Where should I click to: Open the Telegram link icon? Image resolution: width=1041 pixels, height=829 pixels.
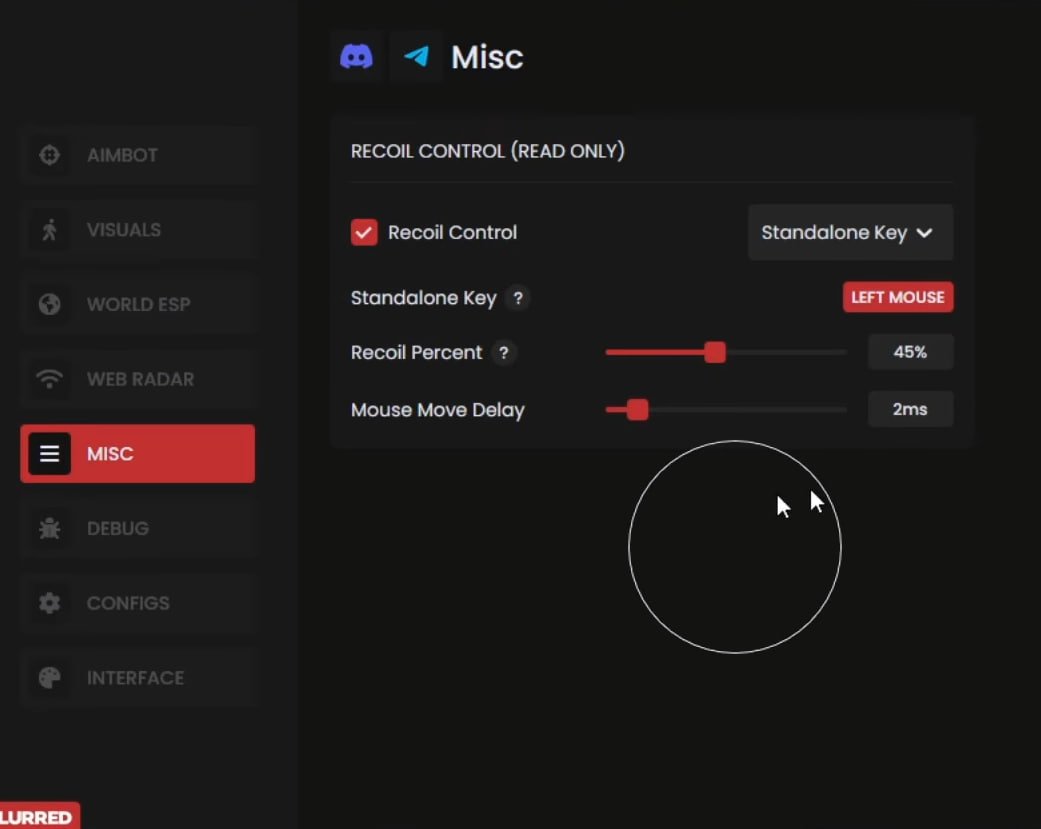[416, 57]
